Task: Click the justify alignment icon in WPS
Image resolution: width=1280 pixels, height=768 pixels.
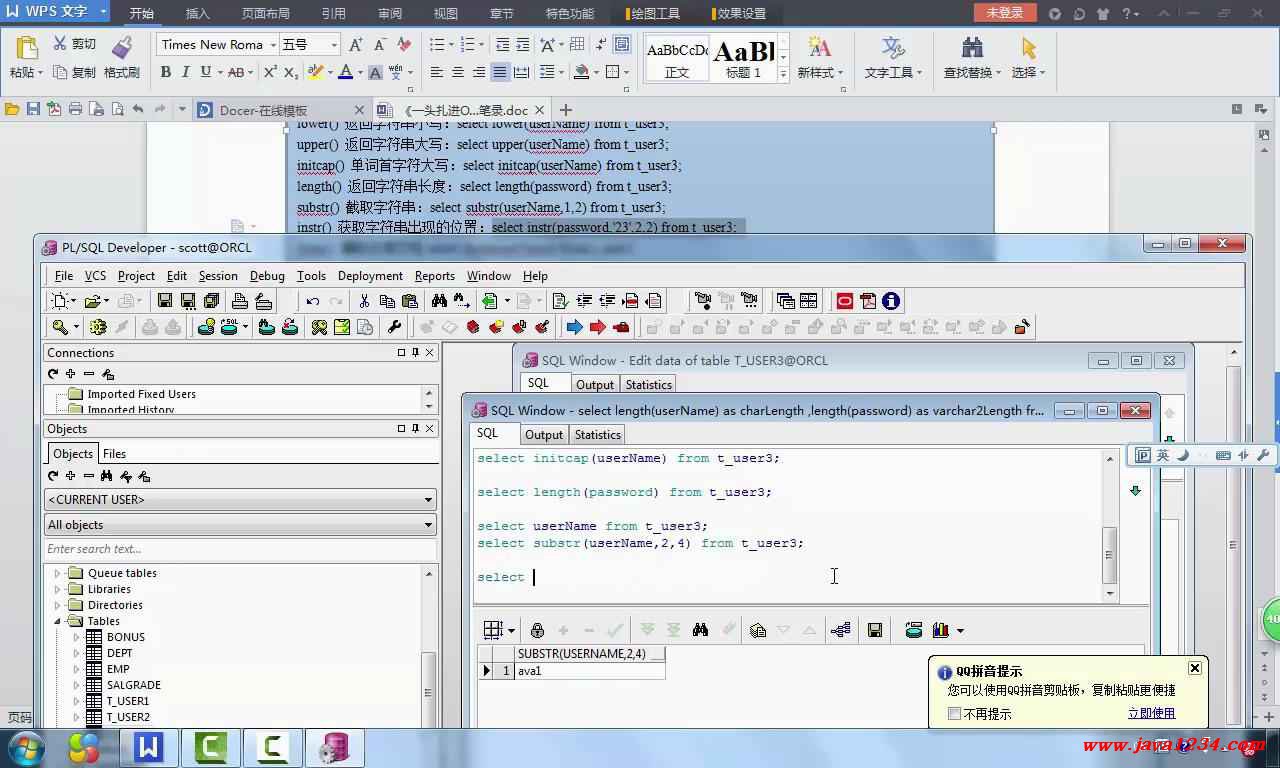Action: [499, 72]
